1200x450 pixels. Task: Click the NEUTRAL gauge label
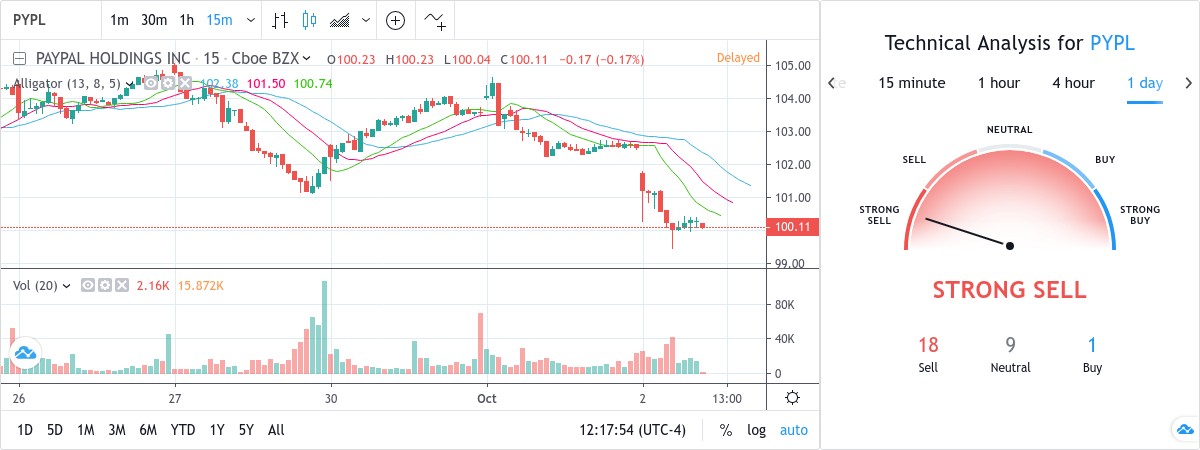(x=1009, y=130)
